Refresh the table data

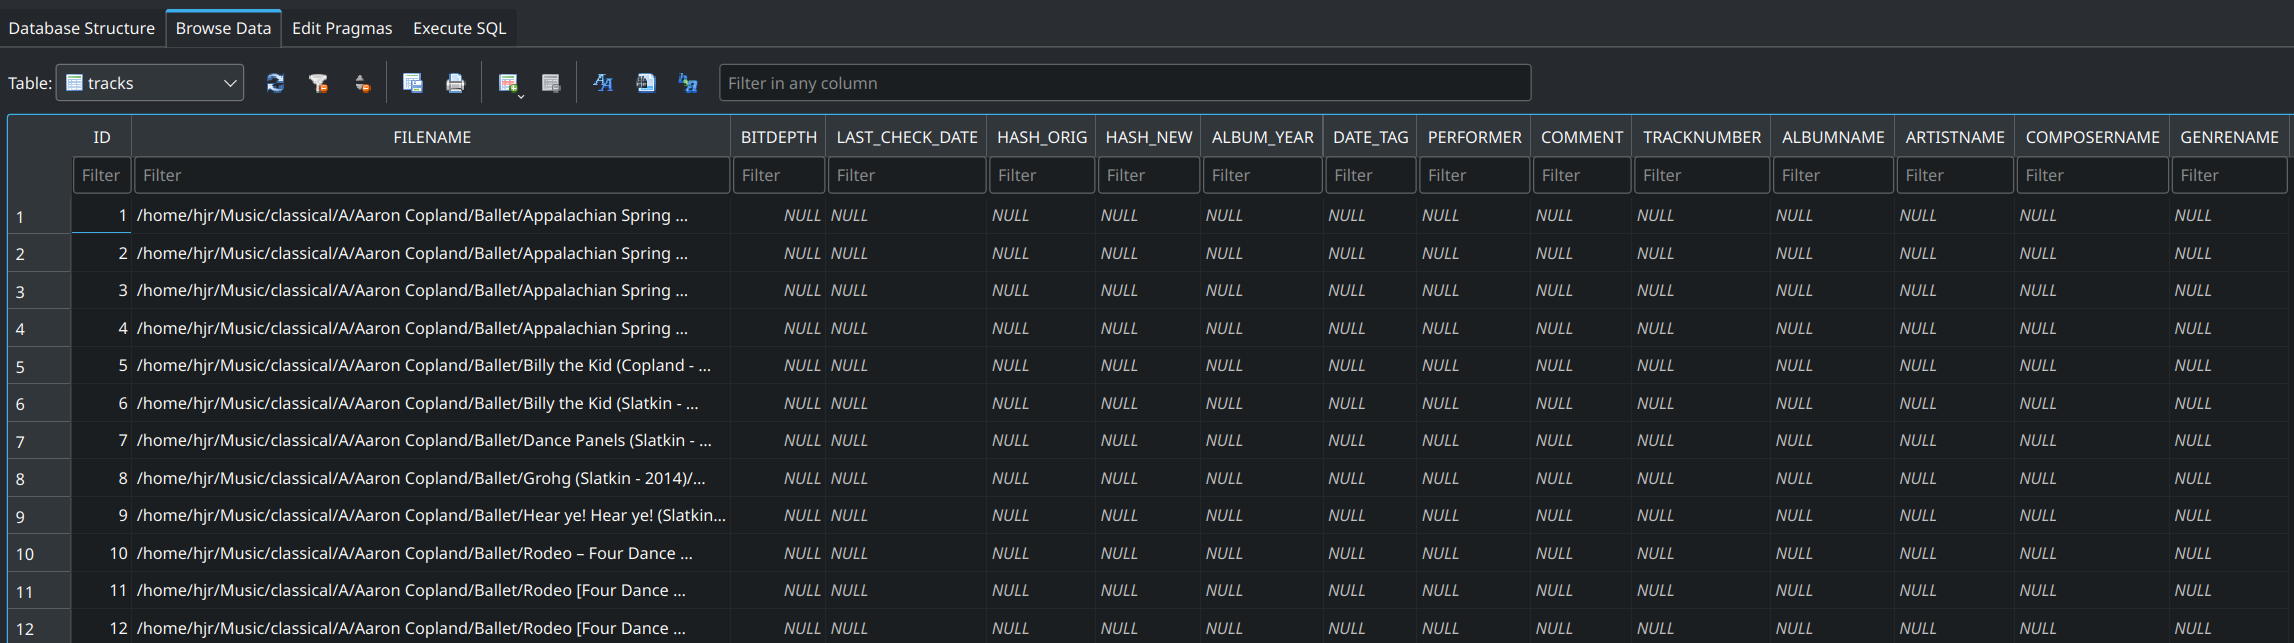tap(275, 83)
